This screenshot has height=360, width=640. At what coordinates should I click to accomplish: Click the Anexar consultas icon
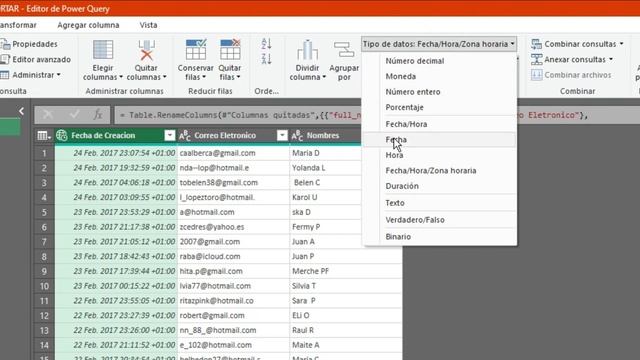tap(536, 60)
